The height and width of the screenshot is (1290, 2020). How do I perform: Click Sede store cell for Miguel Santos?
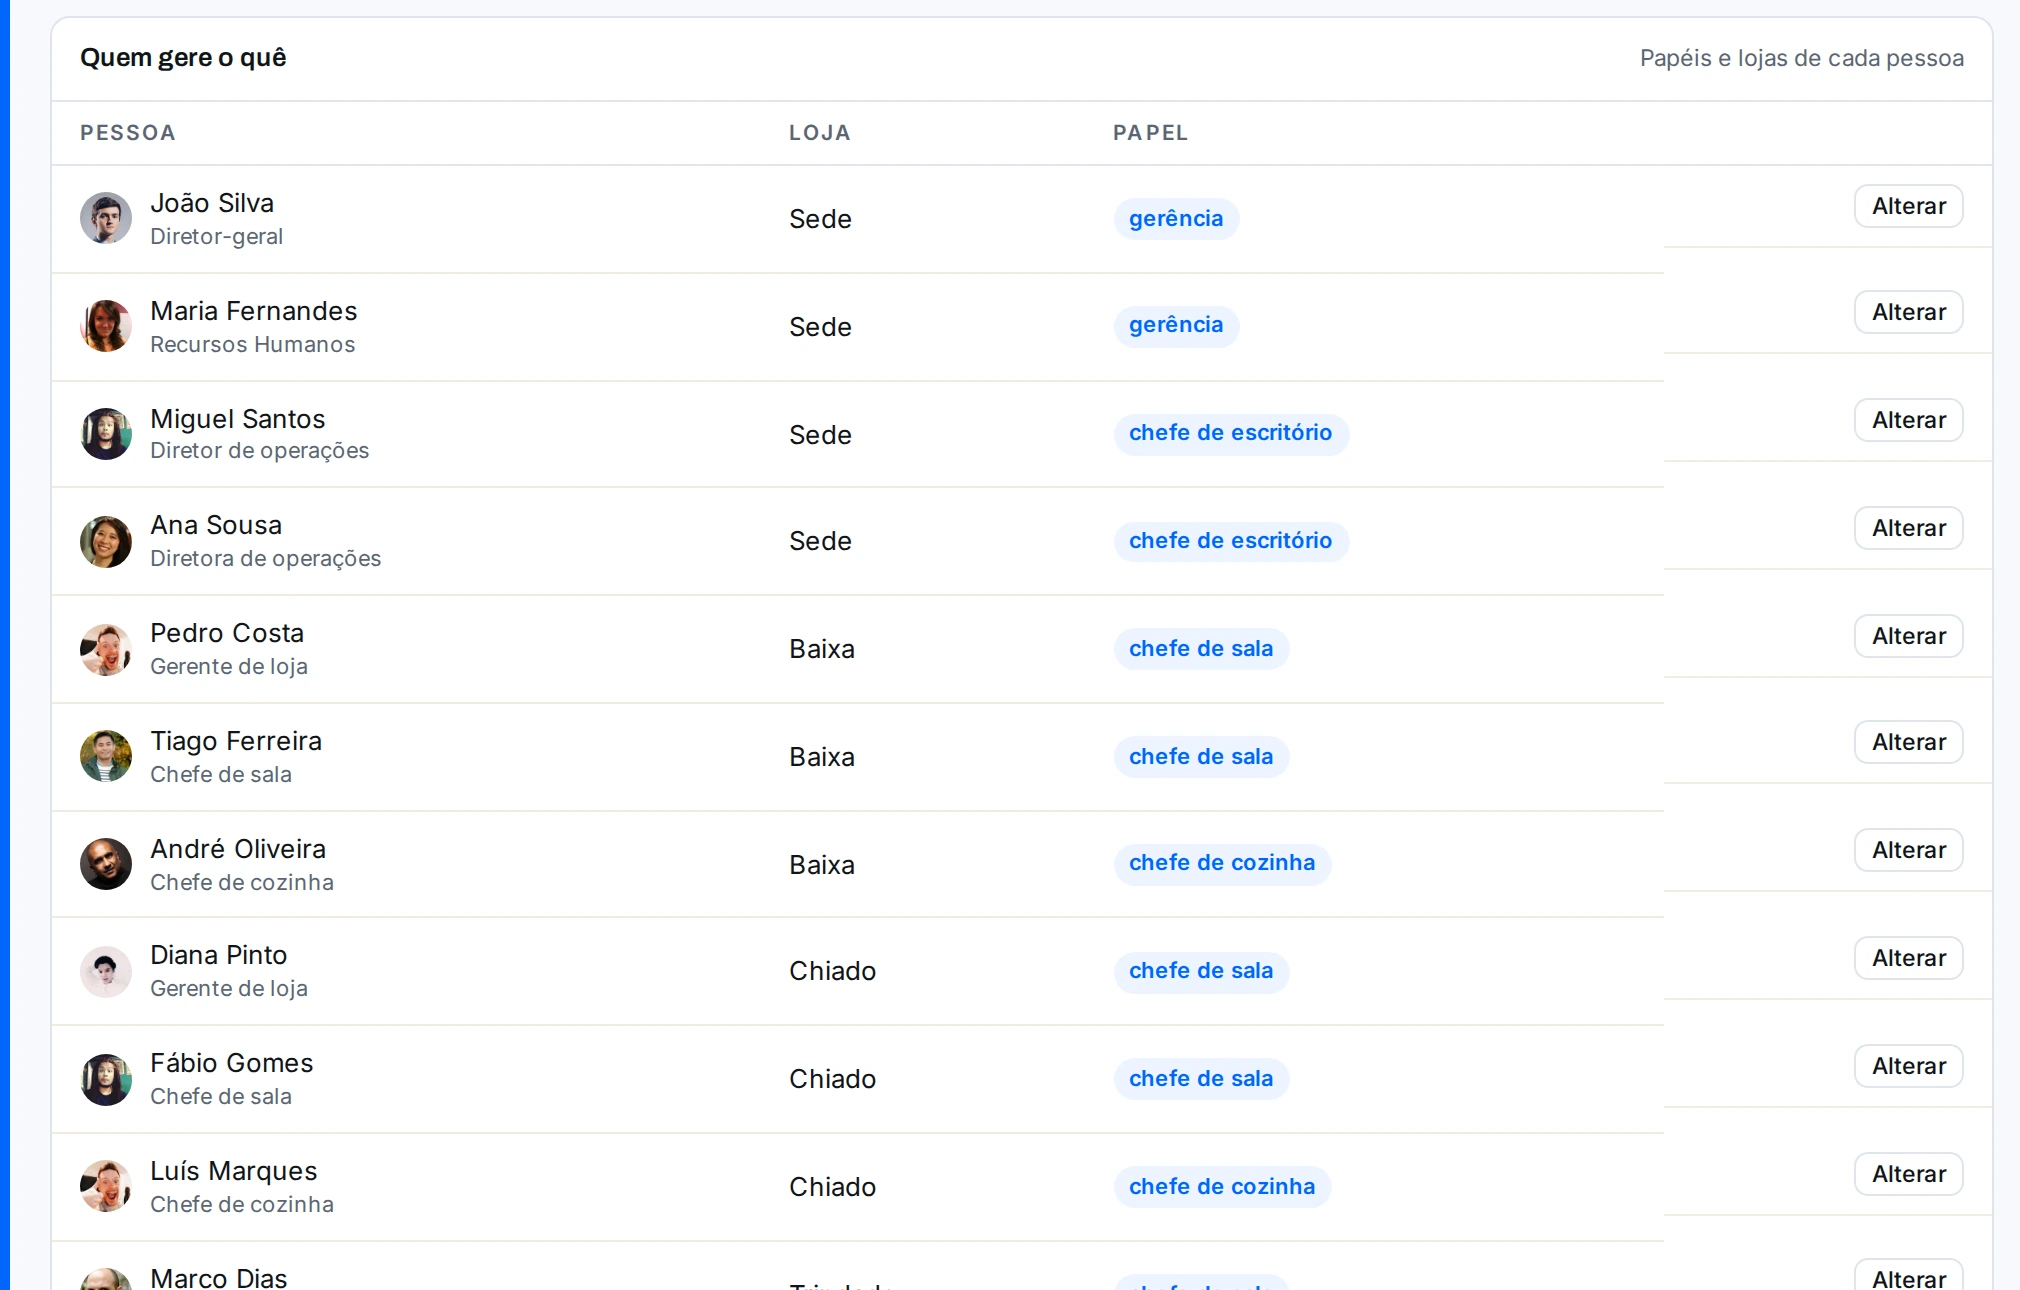820,435
